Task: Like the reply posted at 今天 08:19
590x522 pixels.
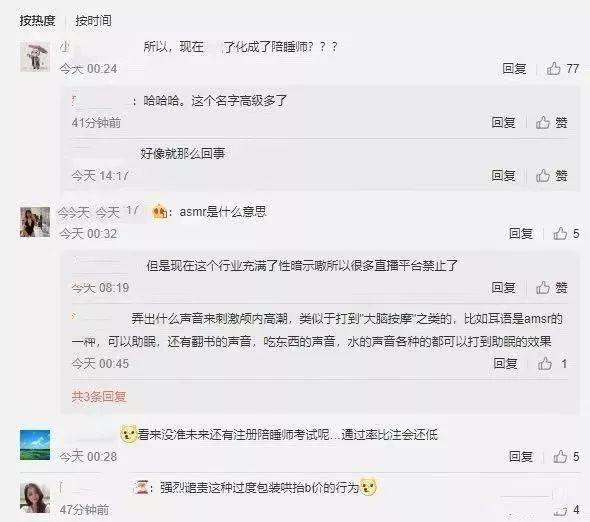Action: pyautogui.click(x=551, y=288)
